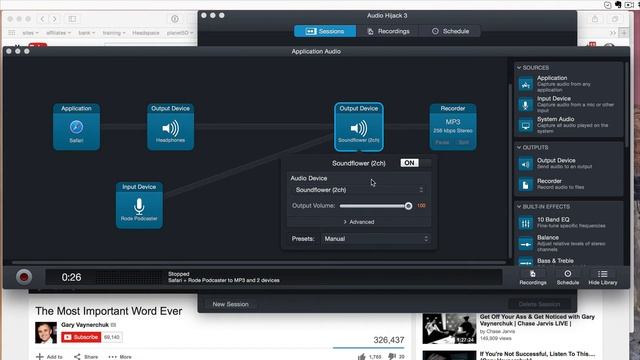The height and width of the screenshot is (360, 640).
Task: Click Add to below the video
Action: pos(50,357)
